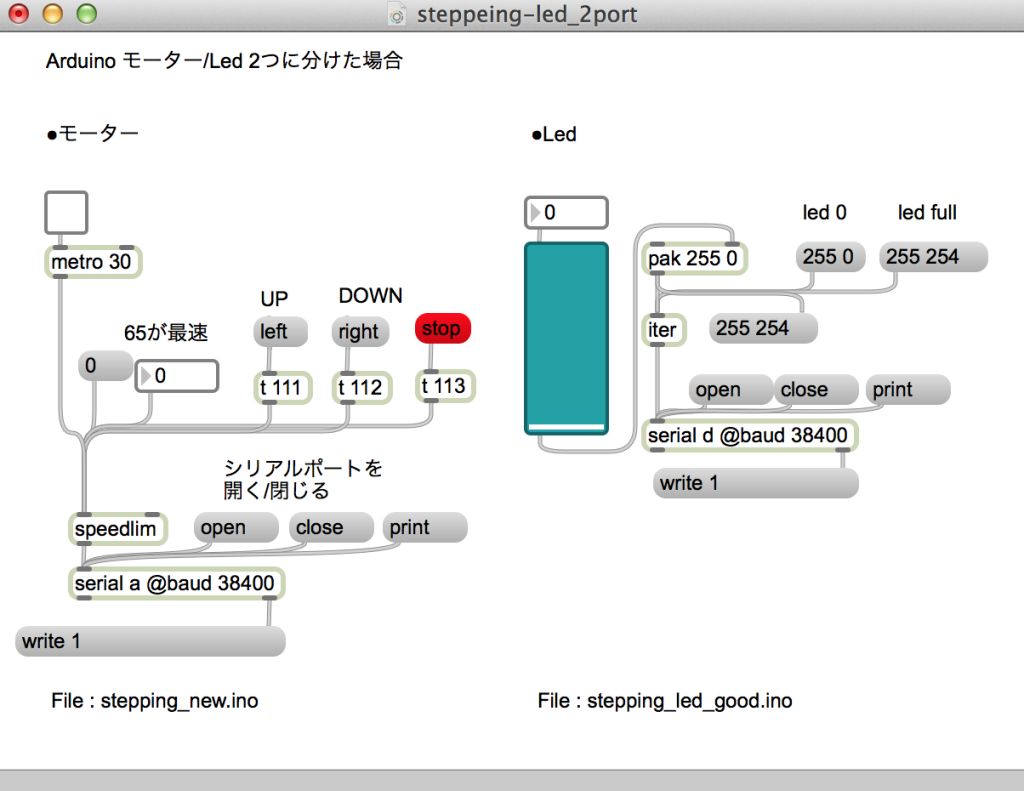Select the t 113 trigger object

click(x=443, y=386)
